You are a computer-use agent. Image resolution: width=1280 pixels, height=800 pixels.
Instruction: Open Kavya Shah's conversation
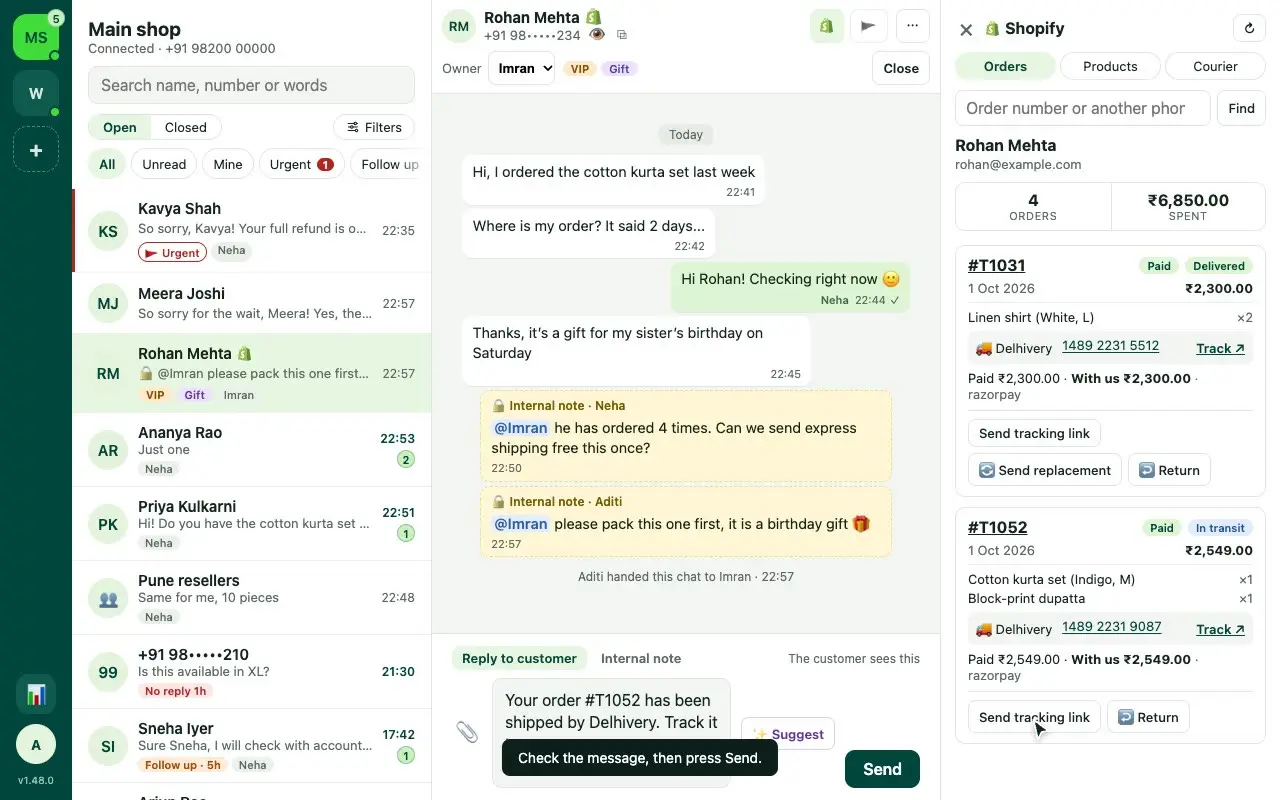(x=251, y=230)
